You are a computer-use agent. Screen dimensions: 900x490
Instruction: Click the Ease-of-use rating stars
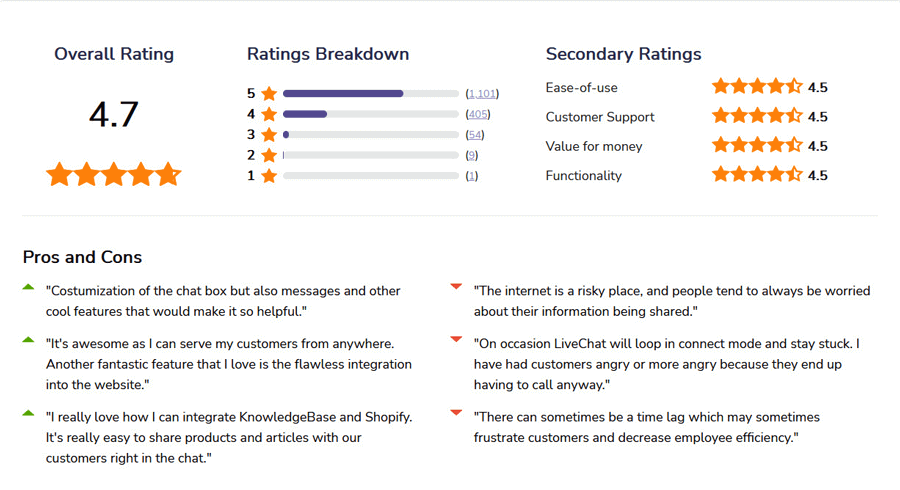click(756, 87)
